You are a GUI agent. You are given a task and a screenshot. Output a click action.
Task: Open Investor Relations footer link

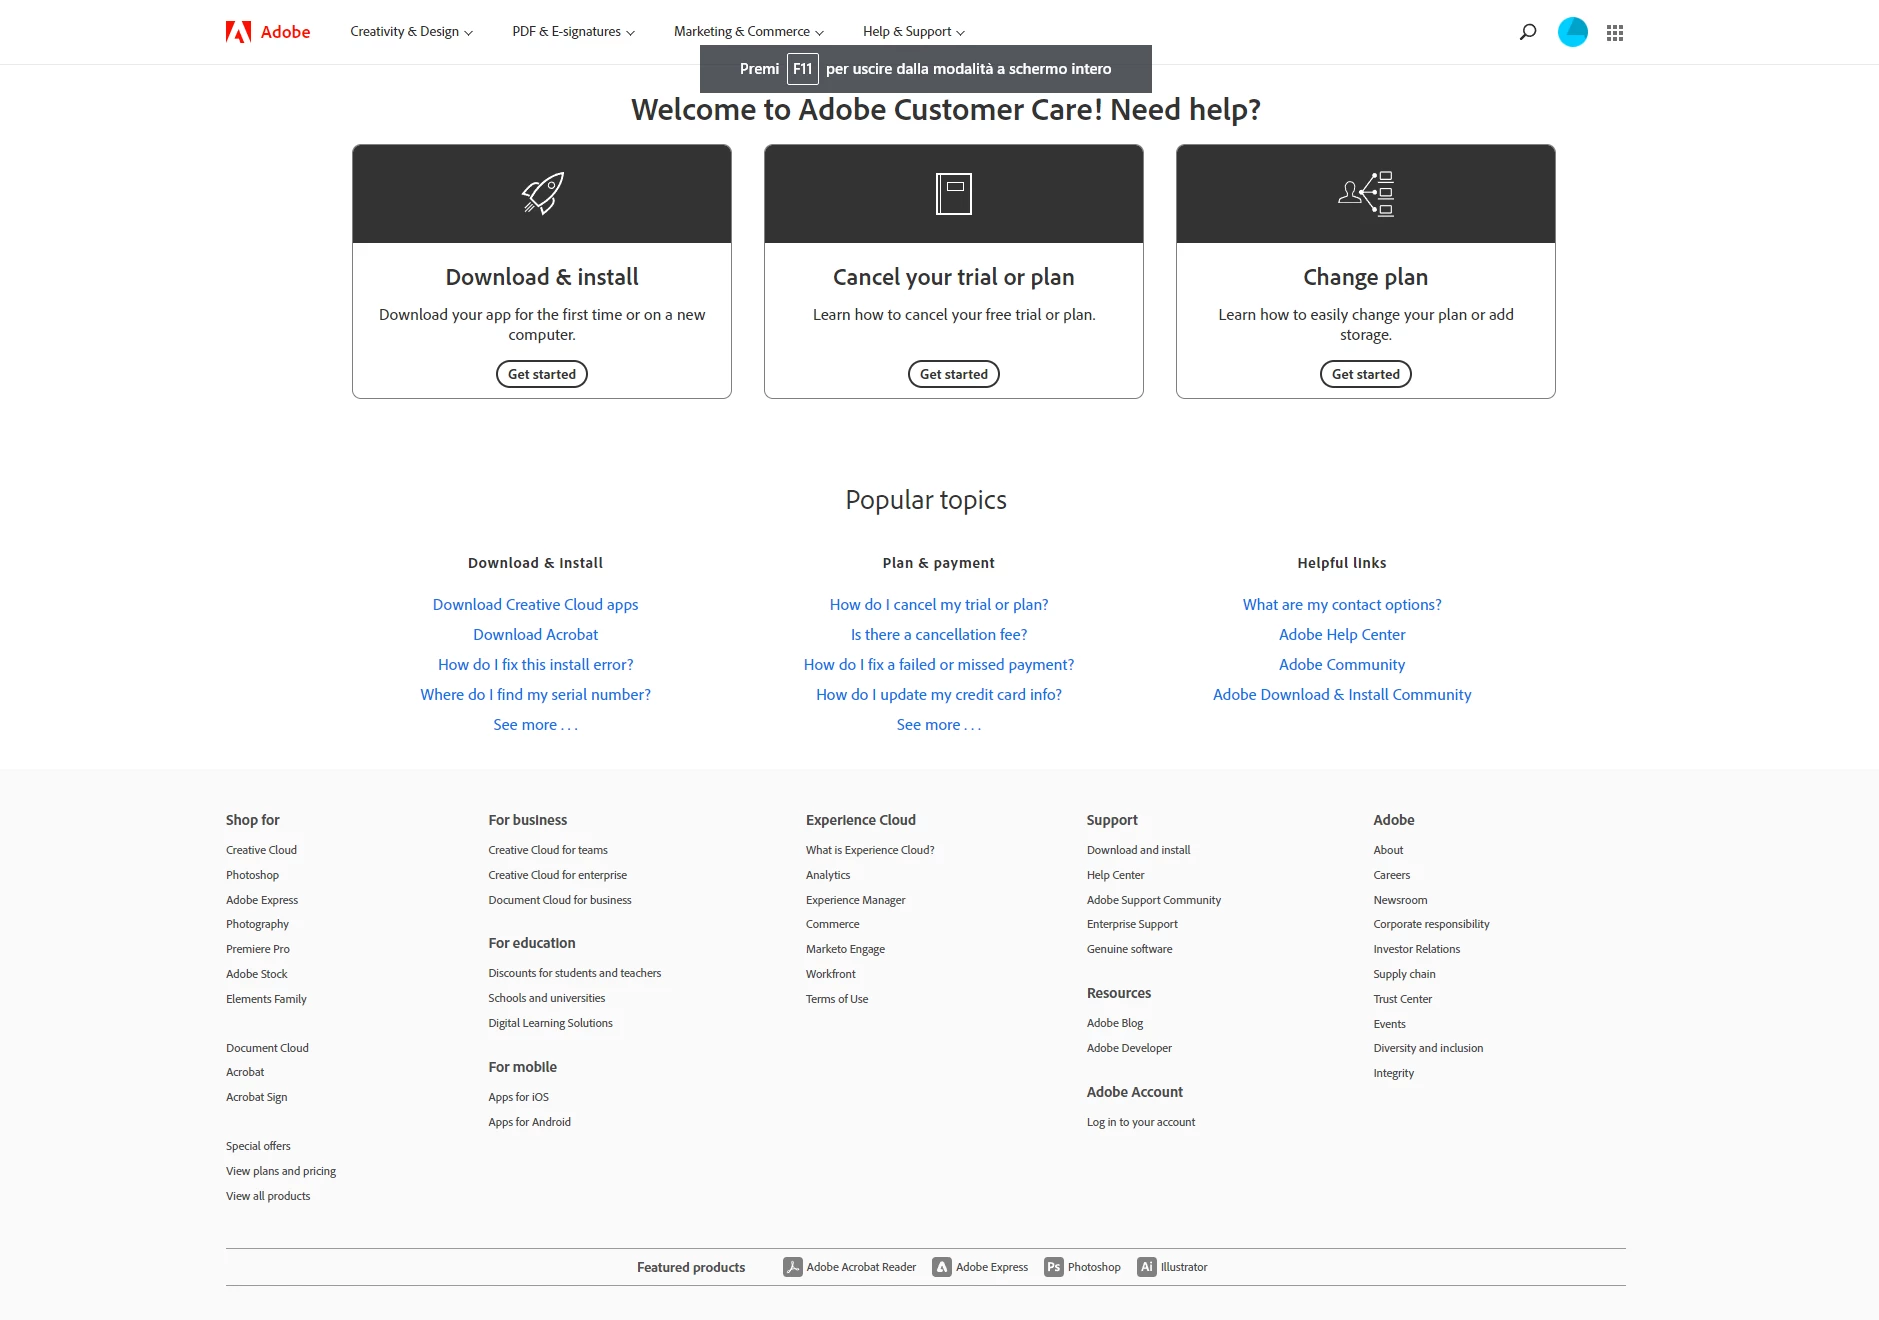(x=1416, y=949)
